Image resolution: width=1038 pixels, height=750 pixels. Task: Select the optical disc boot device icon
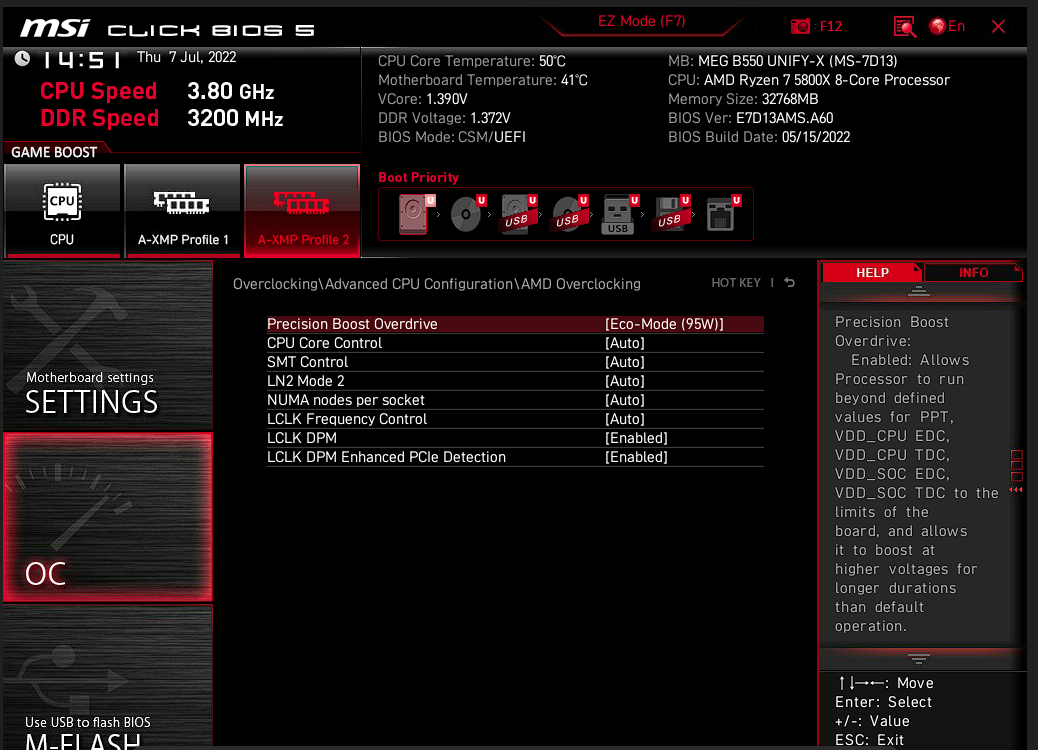point(467,214)
